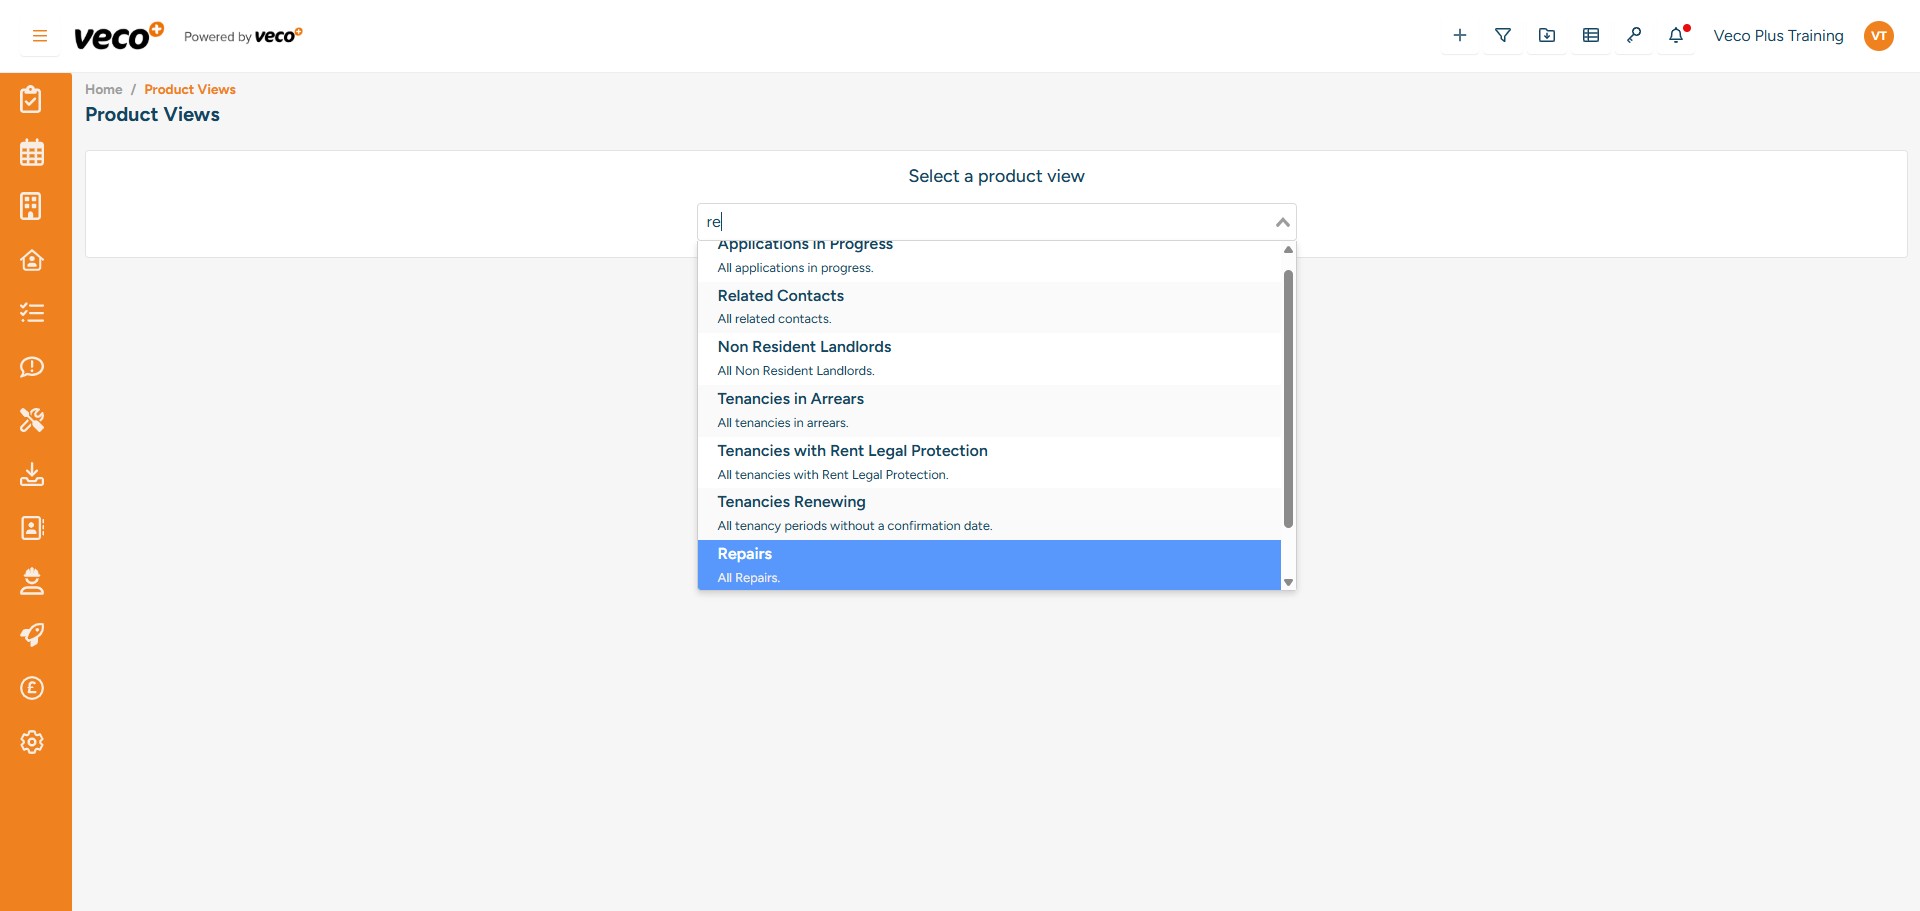Click the key icon in the top toolbar
Viewport: 1920px width, 911px height.
click(x=1634, y=35)
